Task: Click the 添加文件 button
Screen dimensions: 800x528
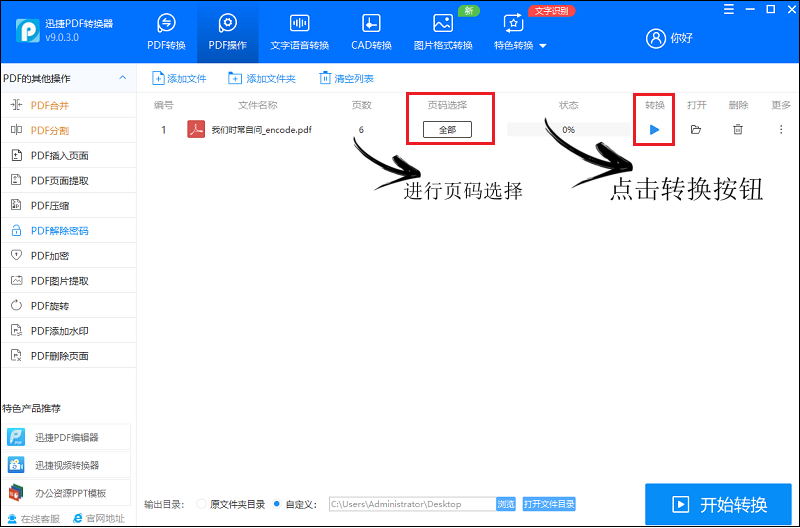Action: tap(179, 78)
